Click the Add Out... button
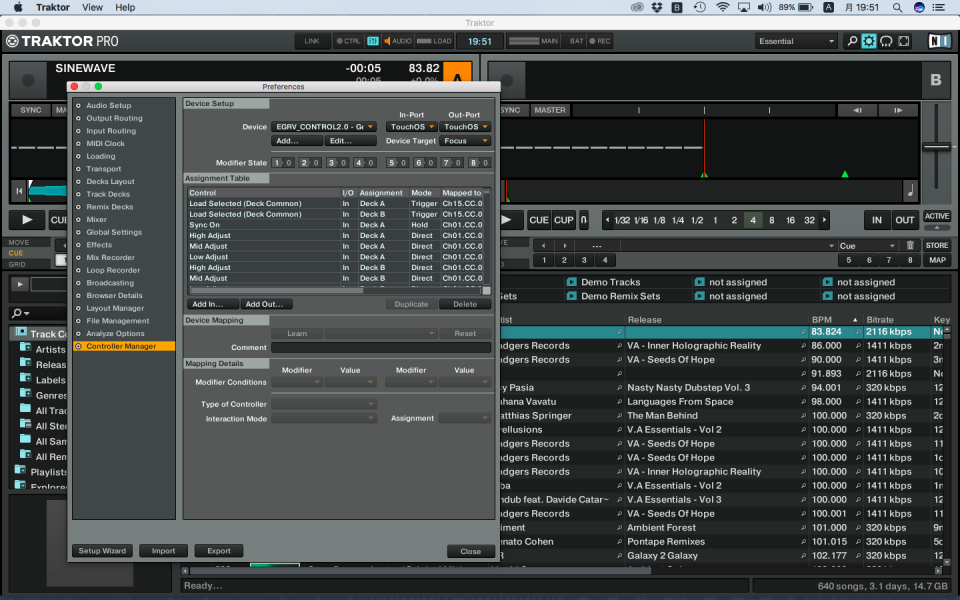 pos(265,304)
